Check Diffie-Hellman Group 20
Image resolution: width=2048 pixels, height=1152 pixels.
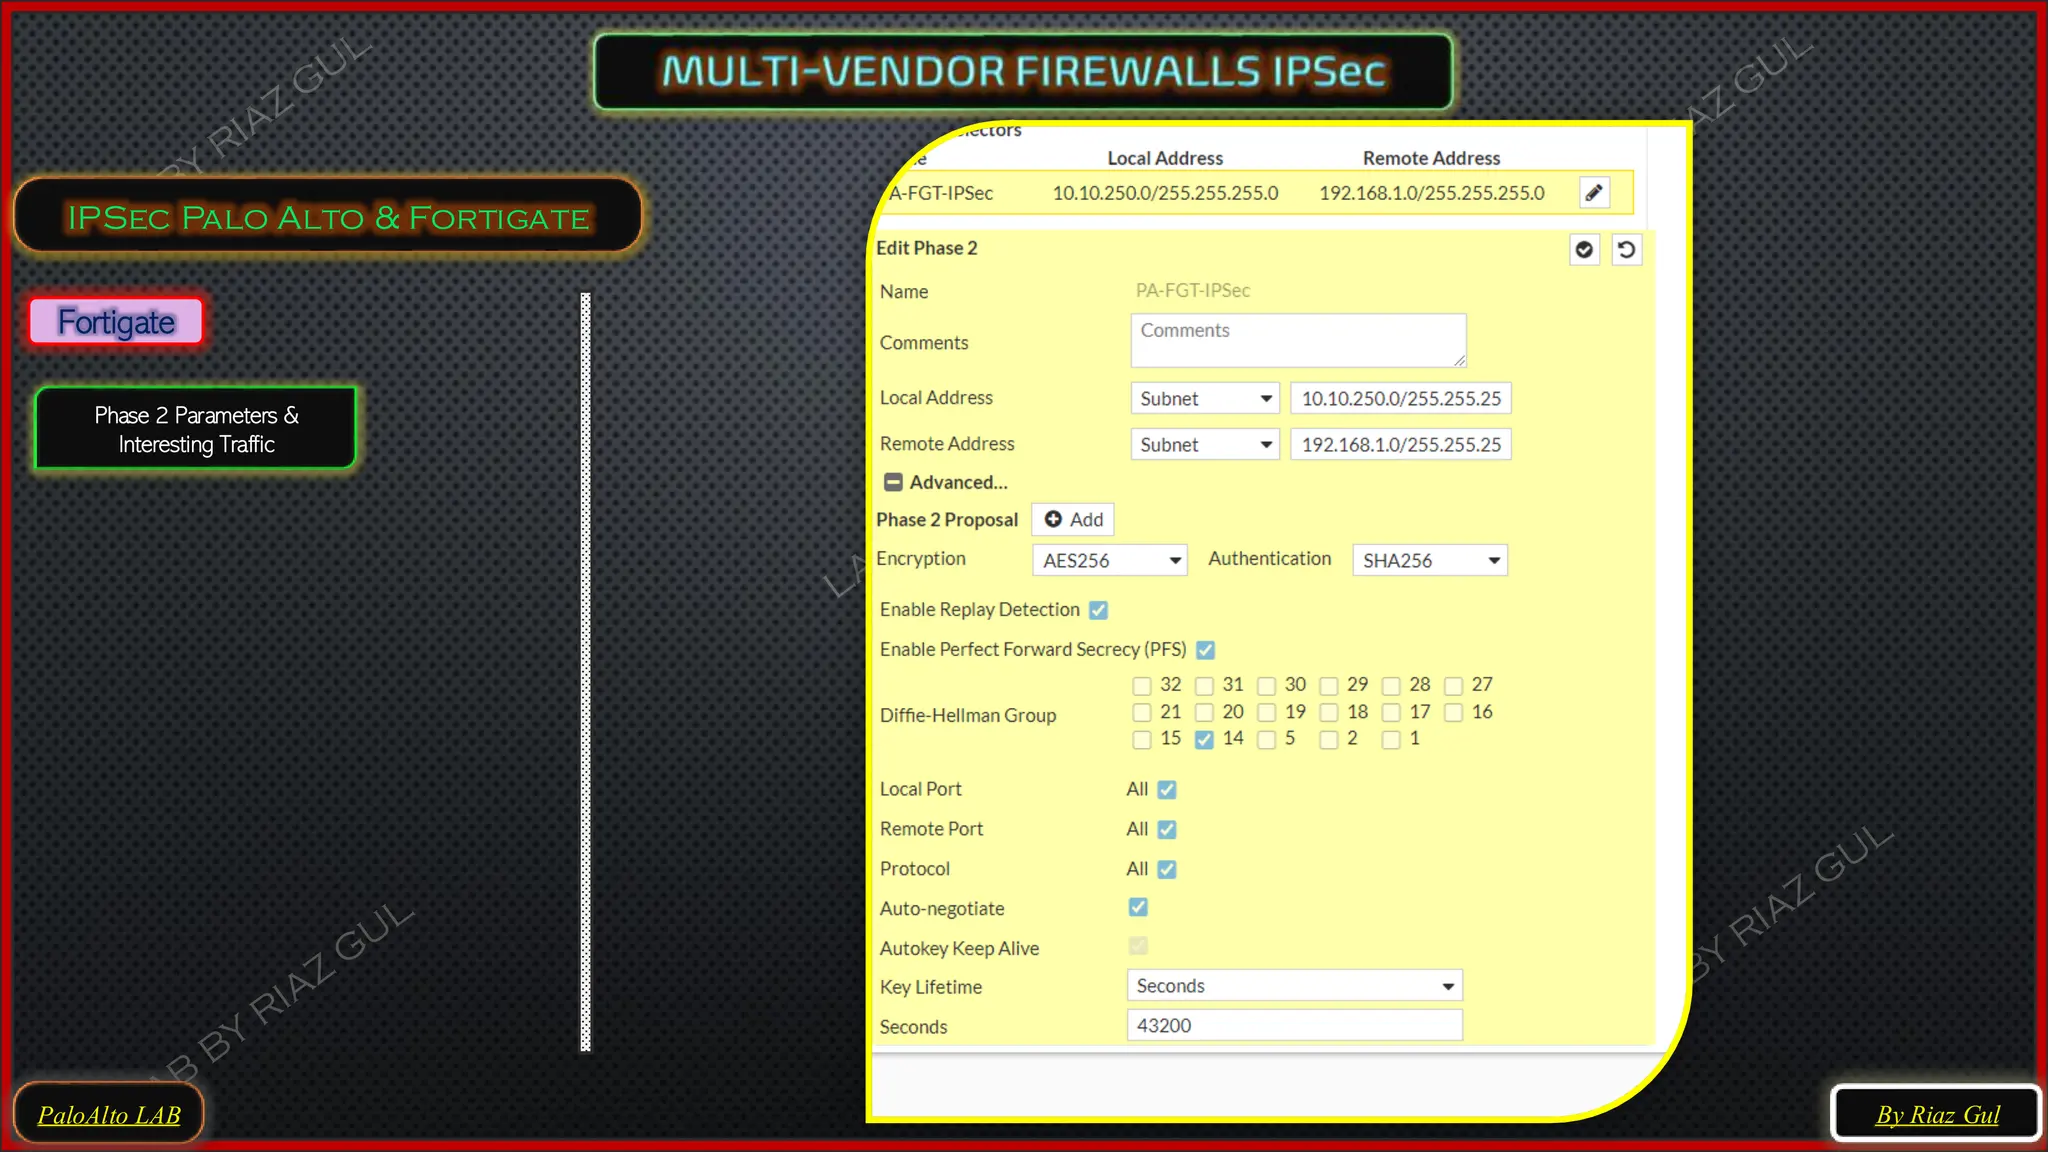[1204, 712]
